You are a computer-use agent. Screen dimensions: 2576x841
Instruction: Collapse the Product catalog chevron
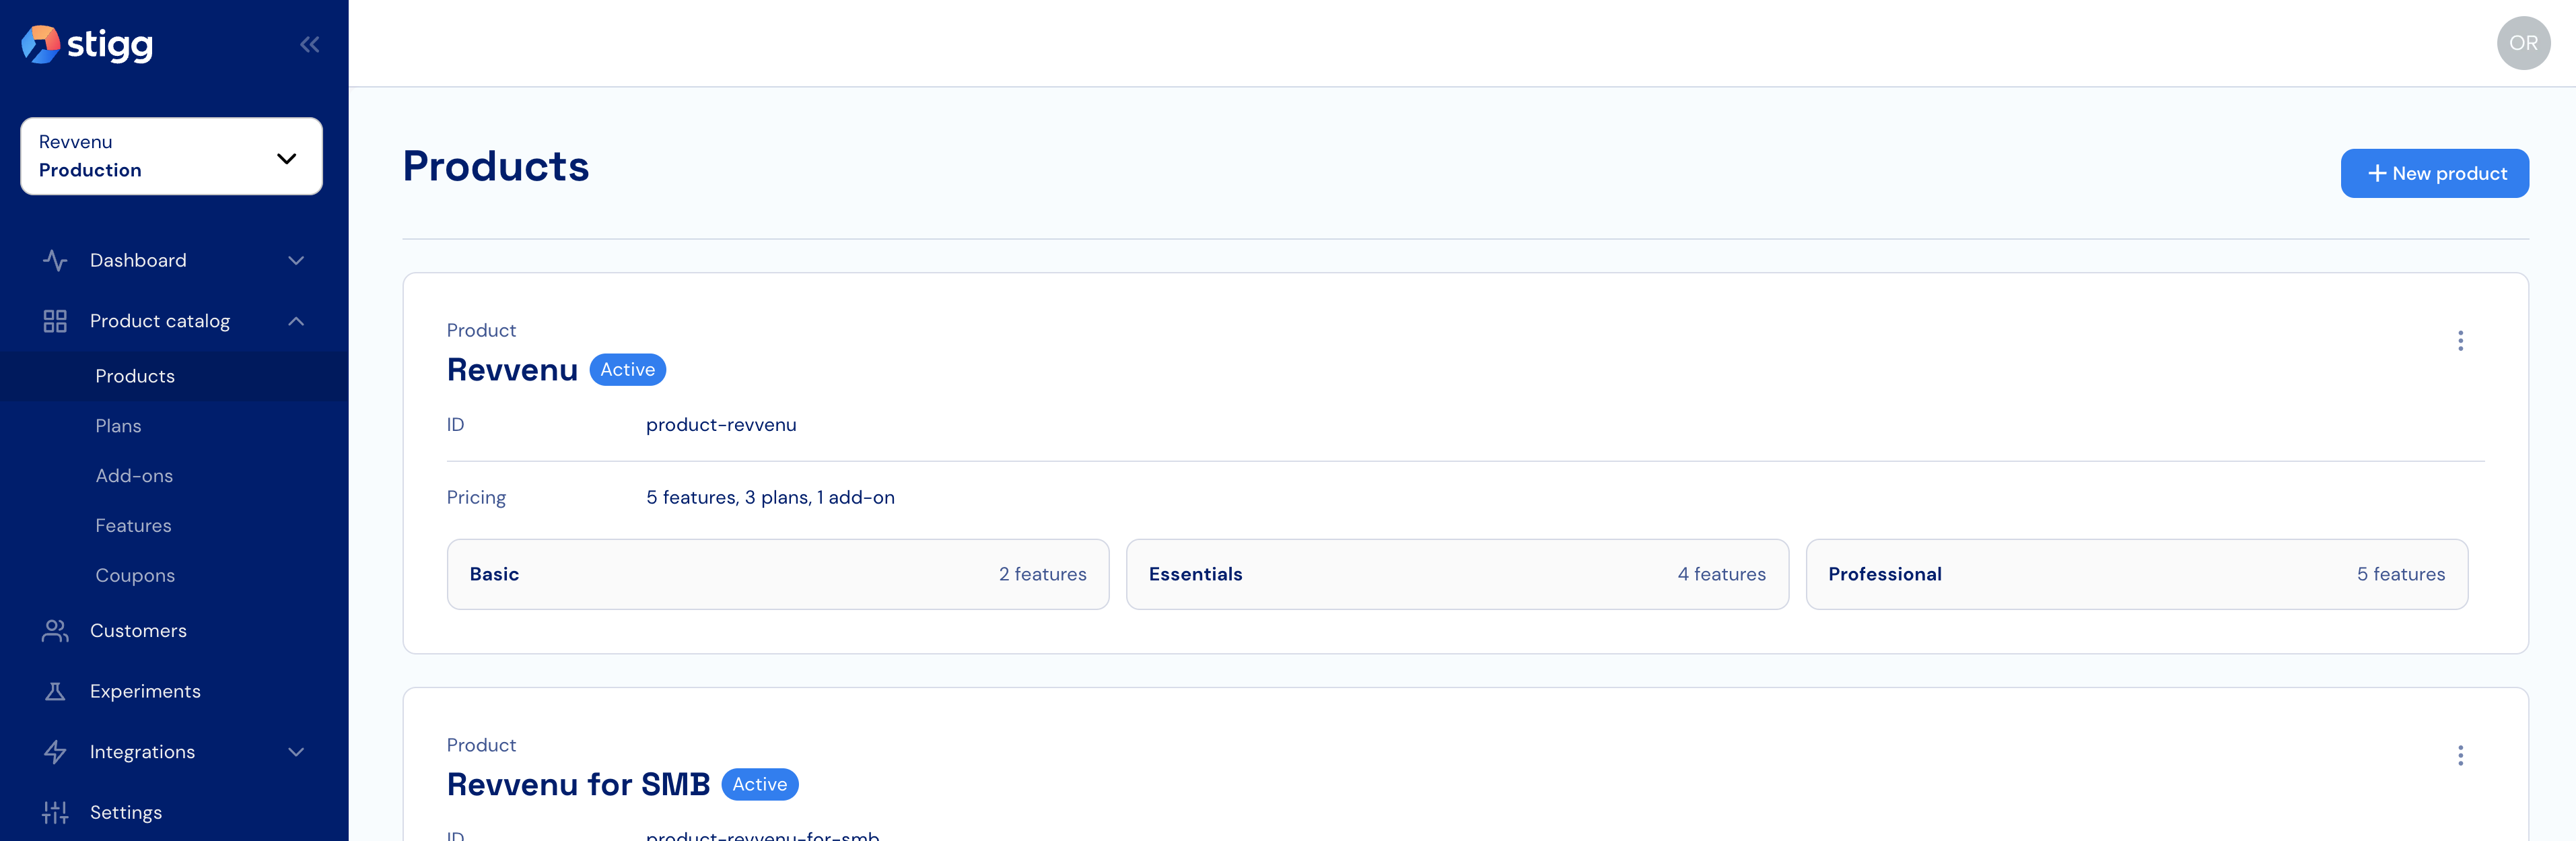tap(296, 321)
